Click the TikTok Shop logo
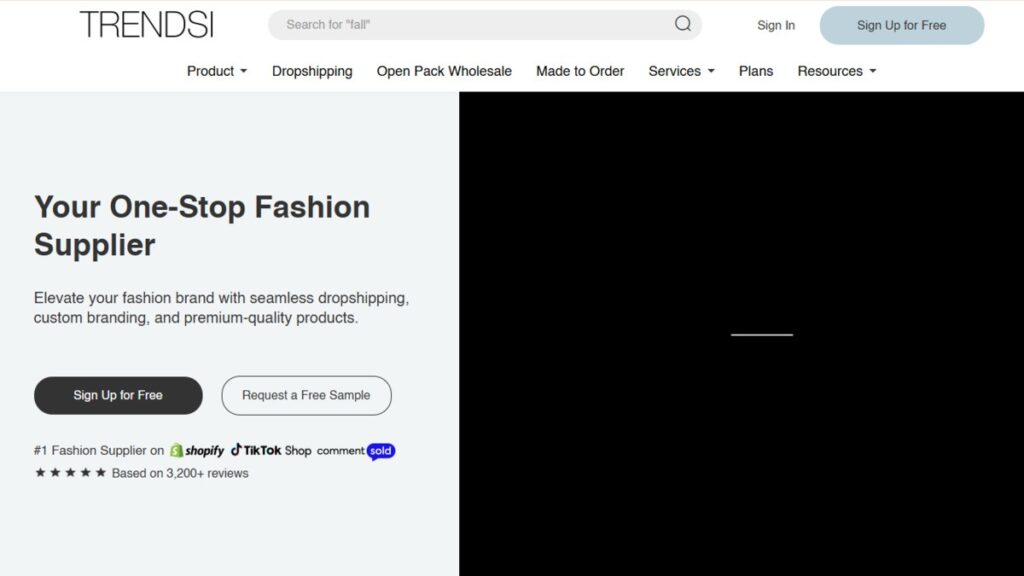 [271, 451]
